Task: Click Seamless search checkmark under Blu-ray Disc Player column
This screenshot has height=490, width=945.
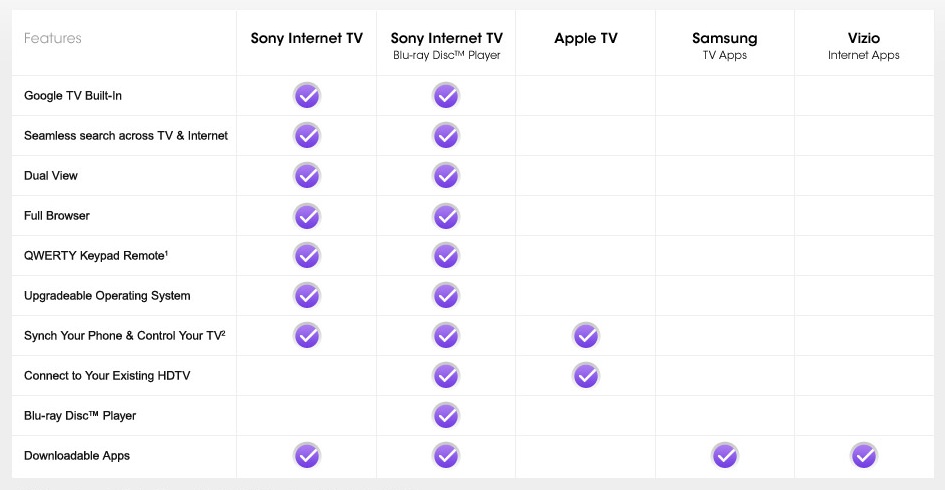Action: (446, 136)
